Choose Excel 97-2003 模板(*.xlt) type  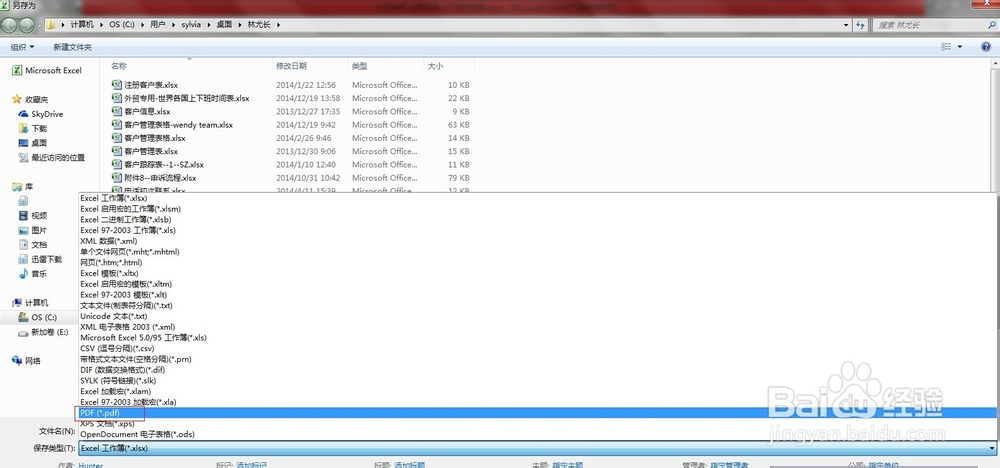coord(537,295)
